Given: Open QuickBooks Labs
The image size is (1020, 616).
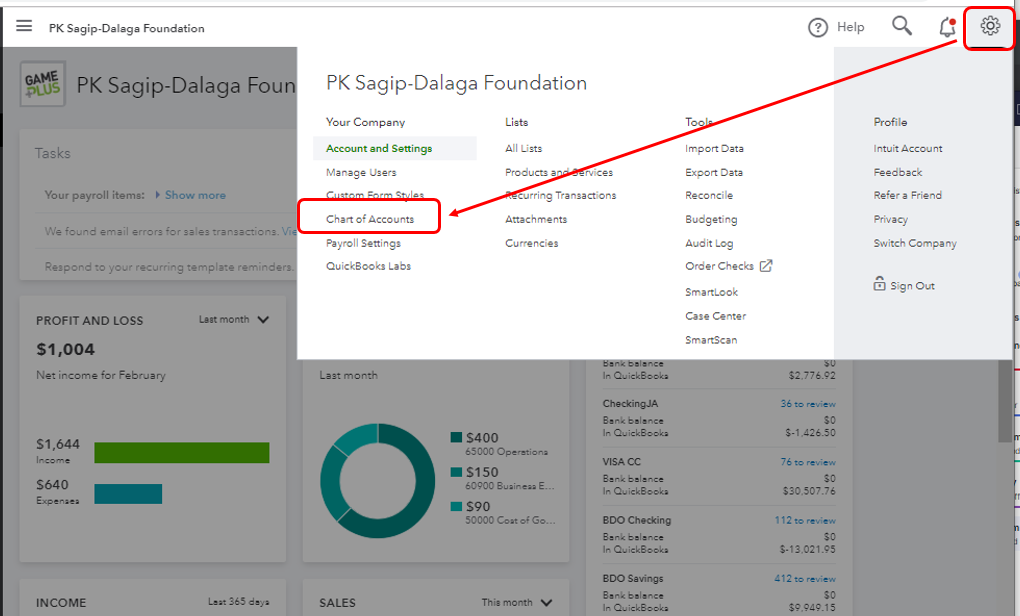Looking at the screenshot, I should tap(368, 266).
